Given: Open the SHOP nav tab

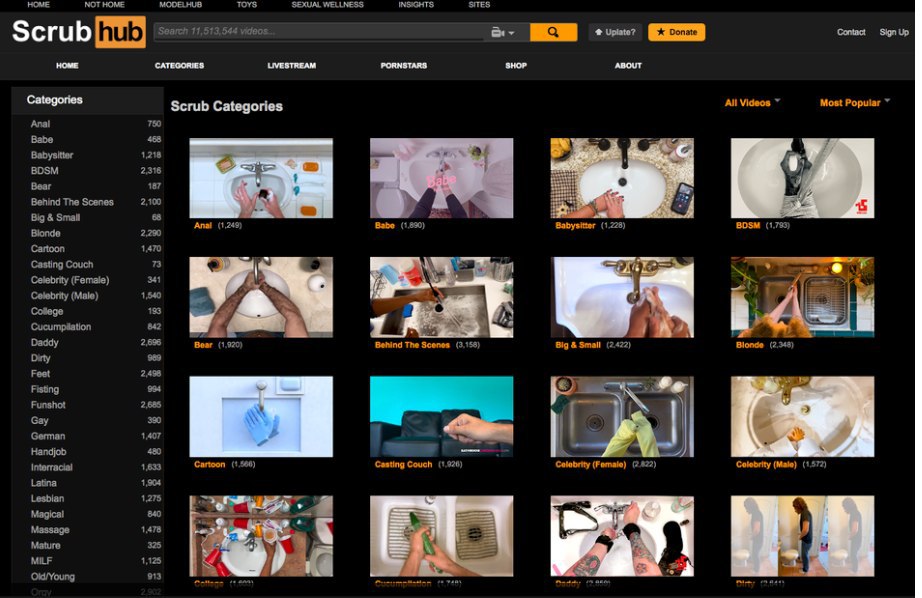Looking at the screenshot, I should click(x=516, y=65).
